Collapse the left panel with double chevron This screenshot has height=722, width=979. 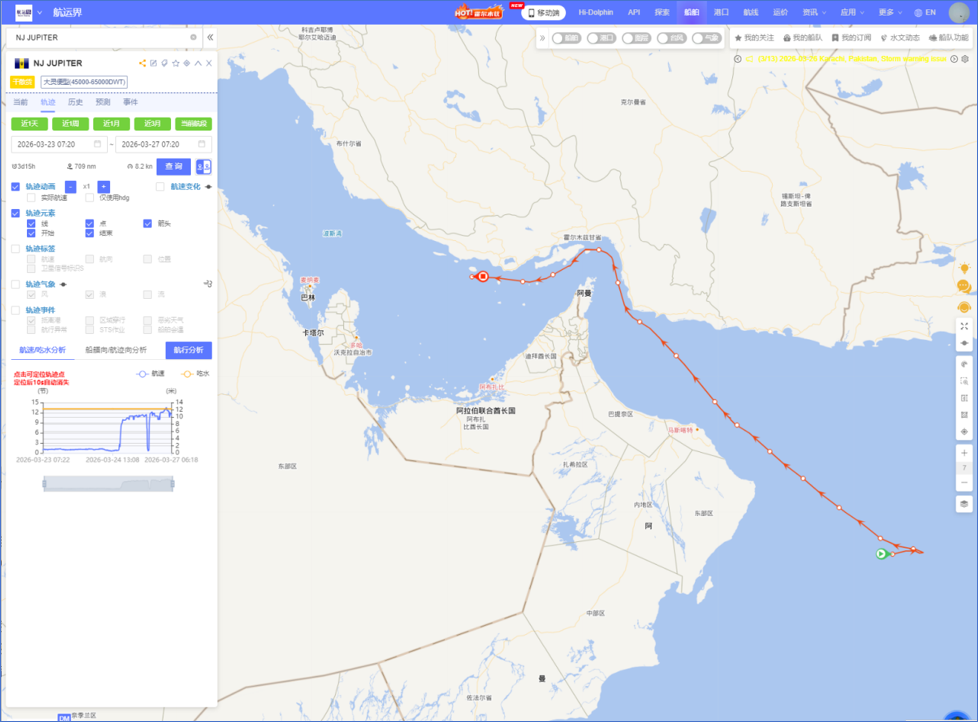pyautogui.click(x=210, y=37)
